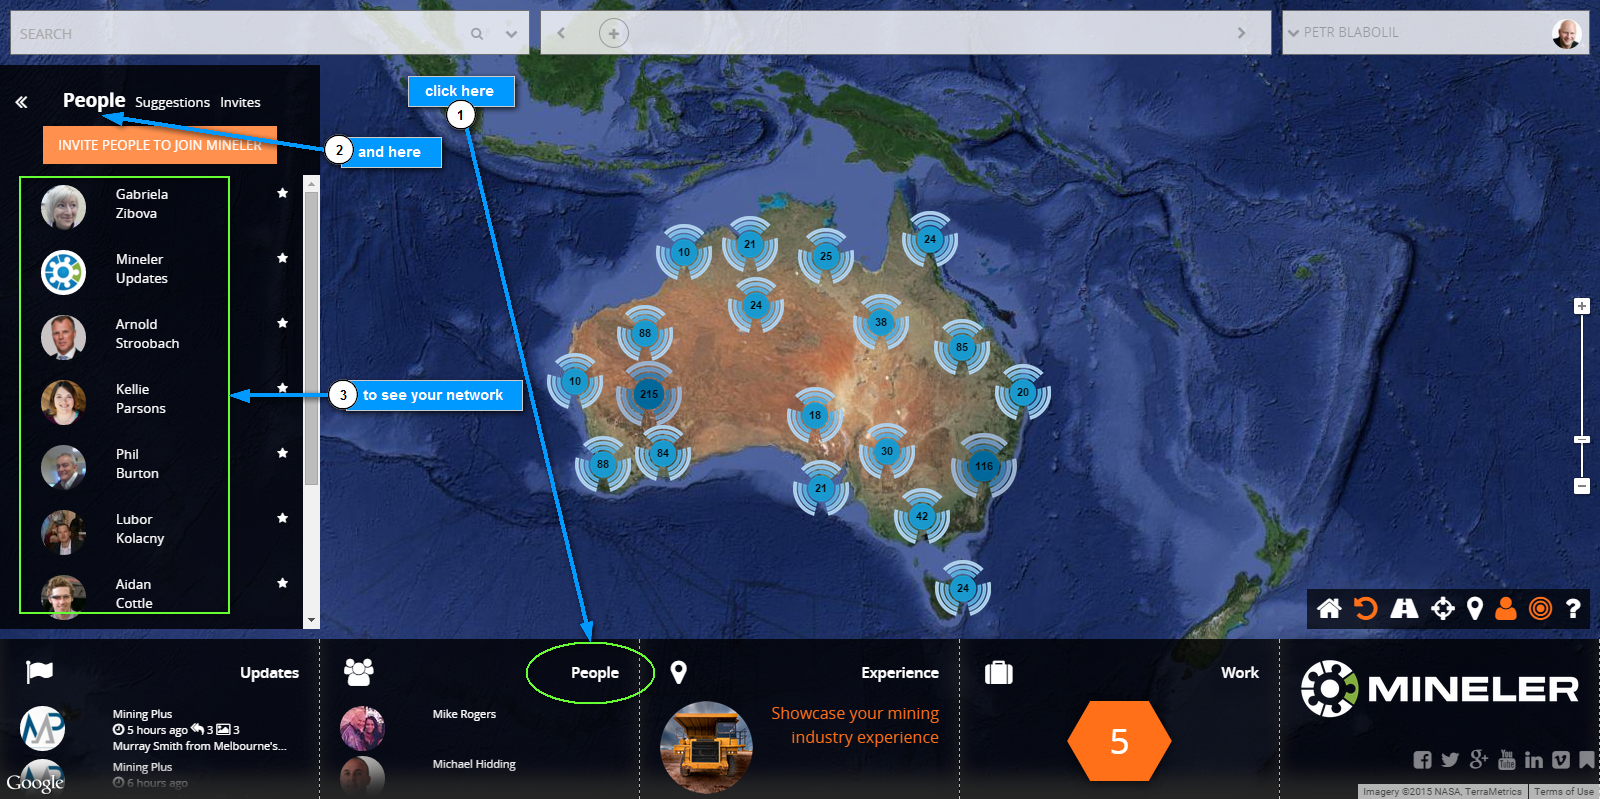Click the crosshair locate icon
The width and height of the screenshot is (1600, 799).
click(x=1442, y=608)
